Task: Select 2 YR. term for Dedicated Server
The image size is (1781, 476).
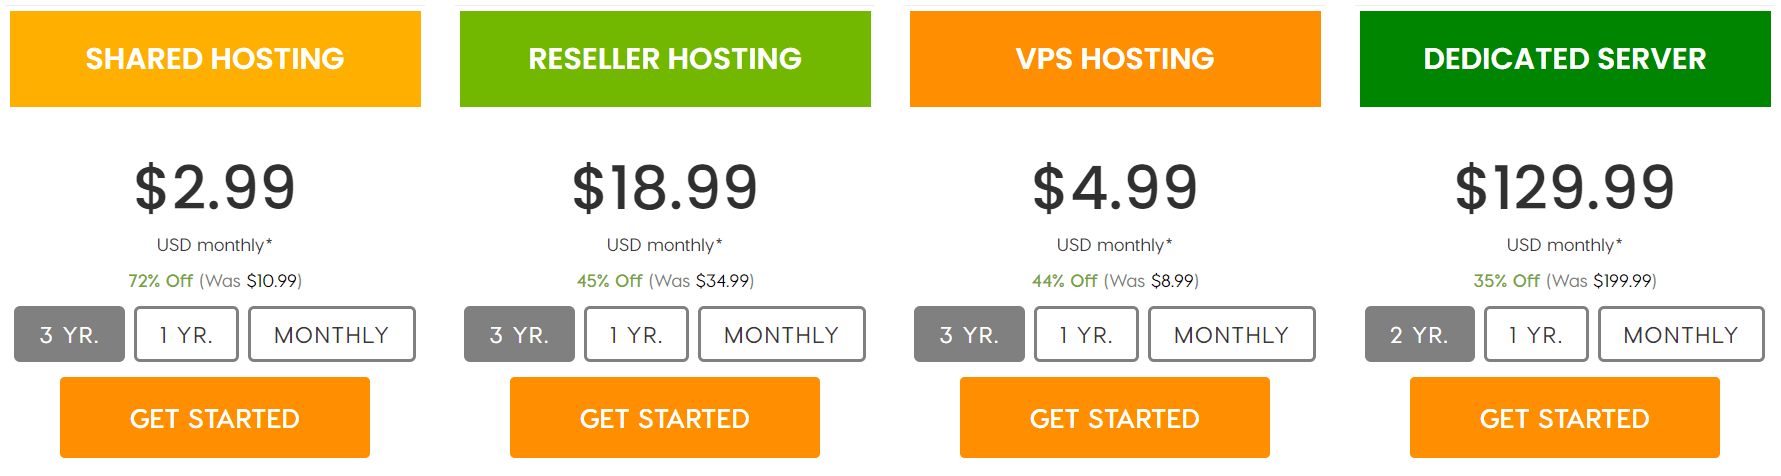Action: point(1420,334)
